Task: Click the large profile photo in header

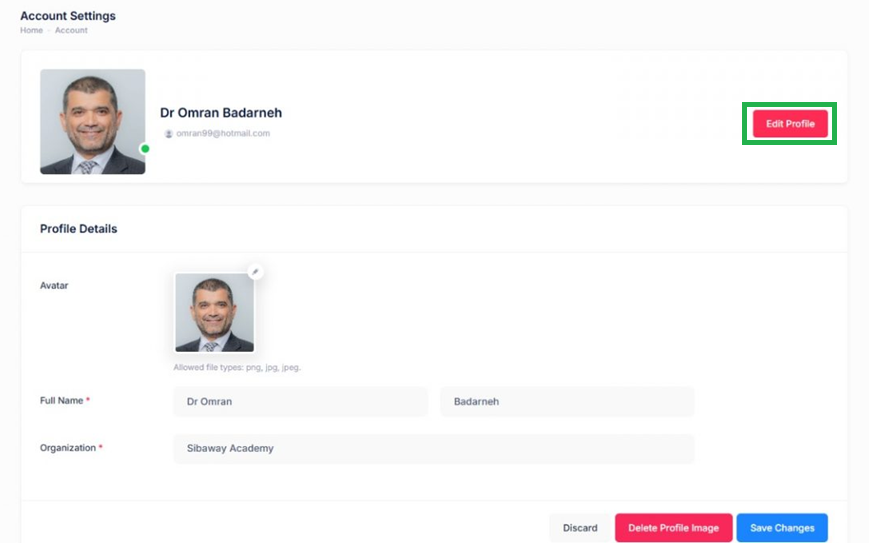Action: 93,121
